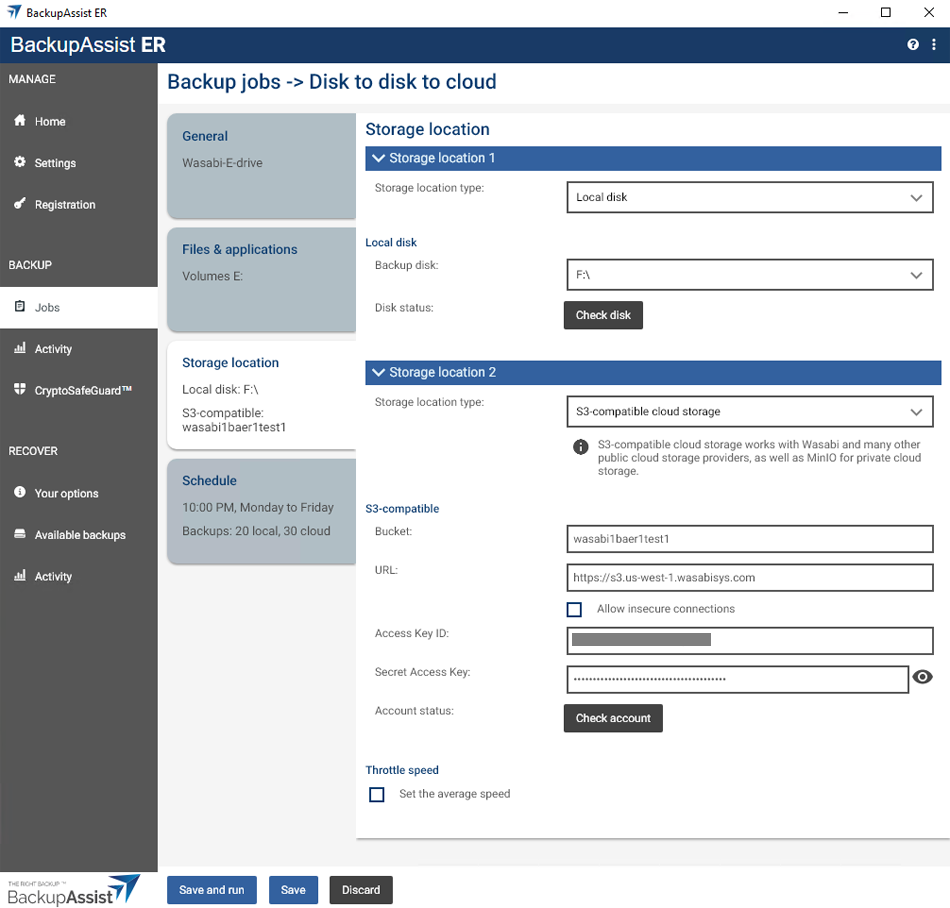Click the Check disk button
The height and width of the screenshot is (908, 950).
pos(603,315)
